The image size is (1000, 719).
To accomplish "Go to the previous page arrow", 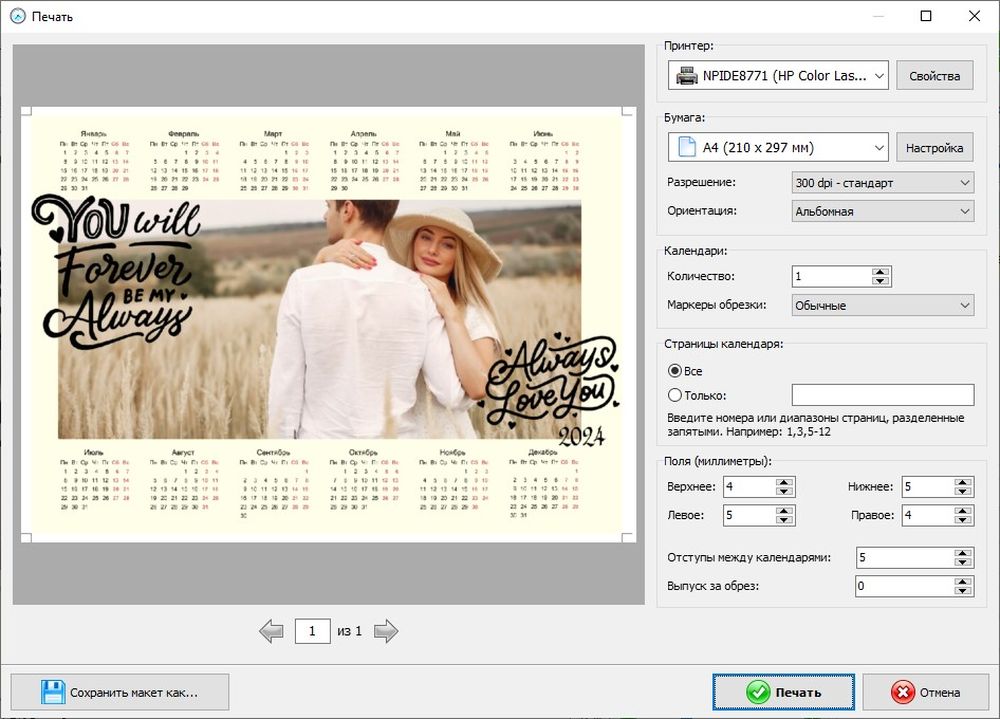I will pos(271,631).
